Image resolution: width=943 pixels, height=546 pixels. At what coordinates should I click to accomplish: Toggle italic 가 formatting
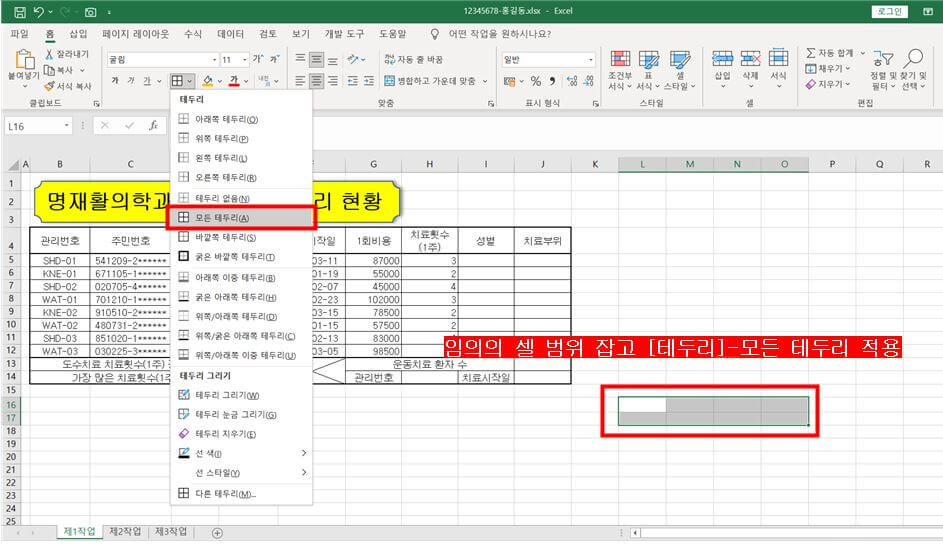tap(131, 81)
